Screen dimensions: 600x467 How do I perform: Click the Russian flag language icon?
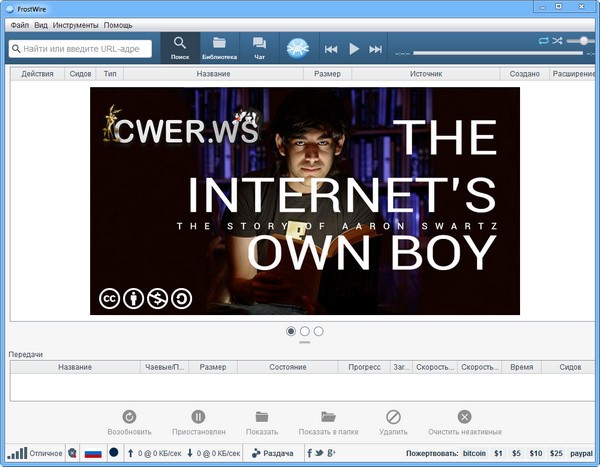tap(93, 453)
